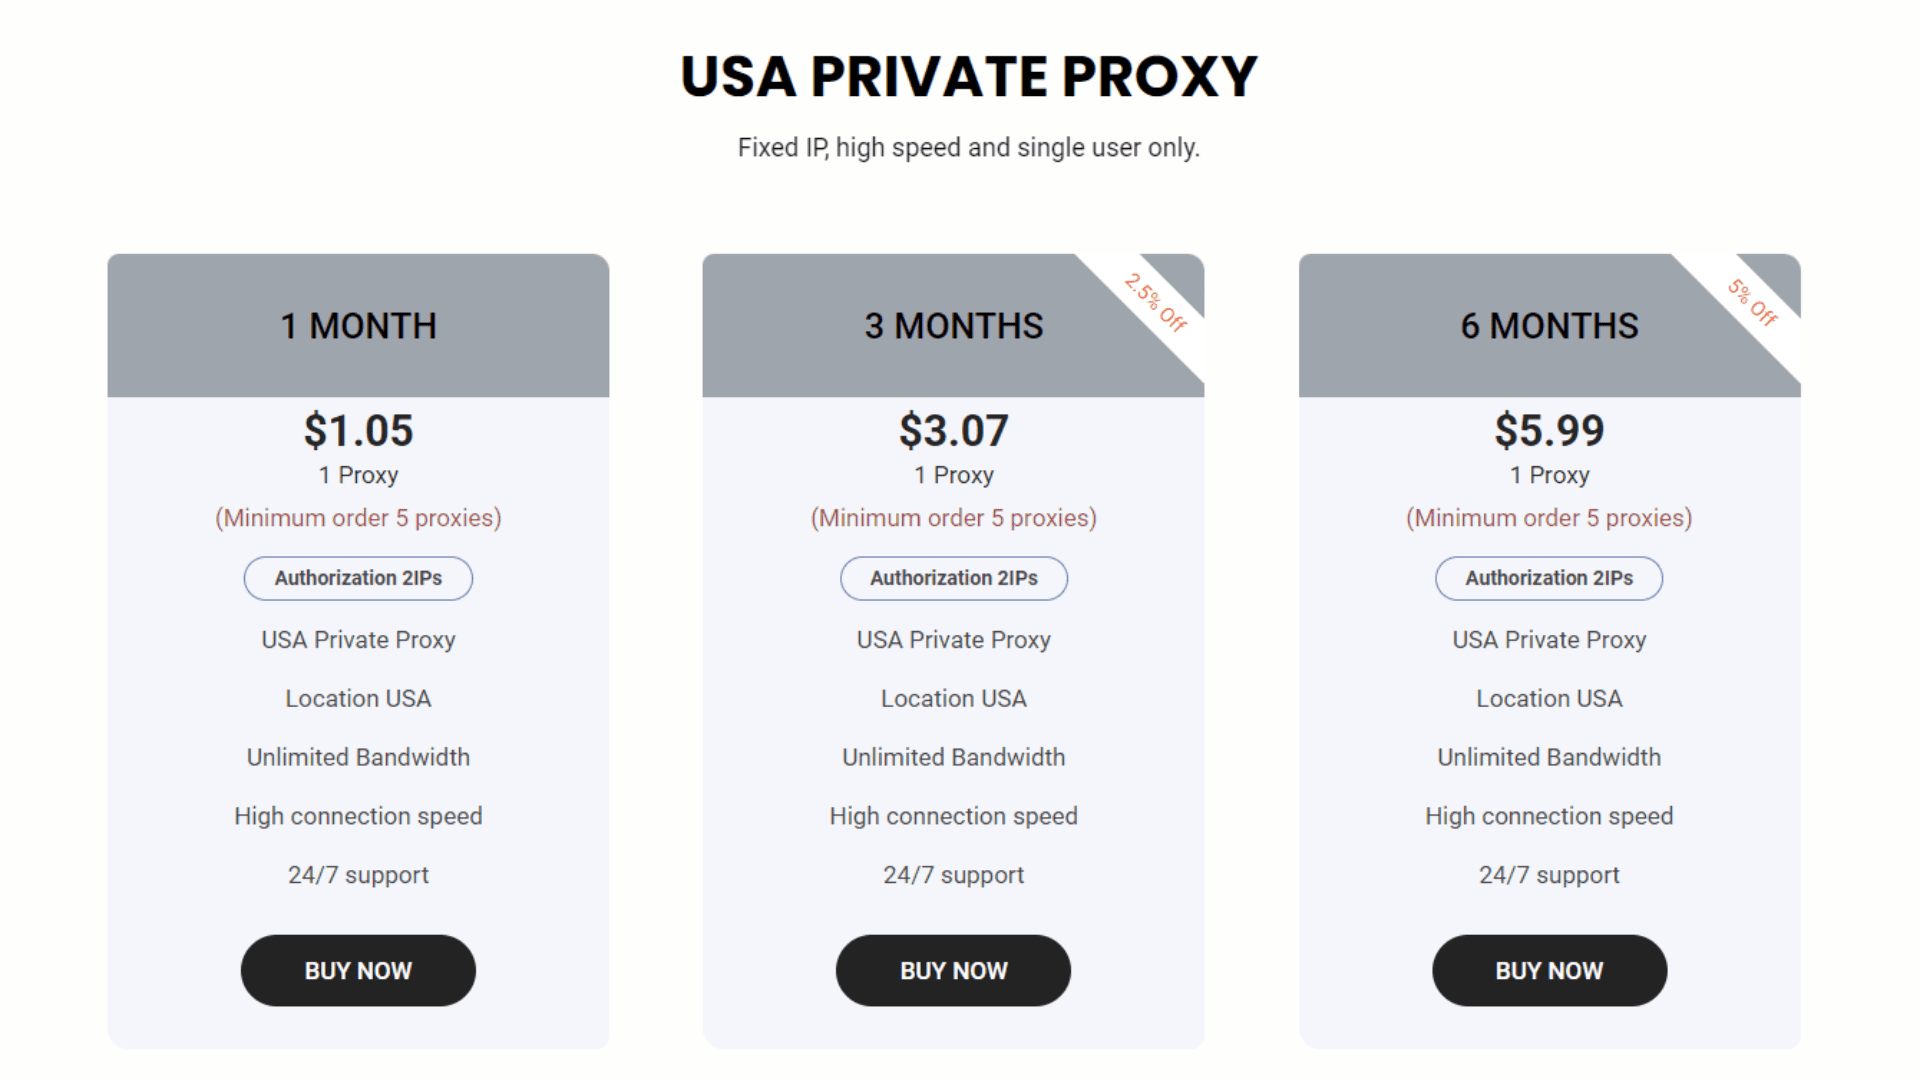Click 24/7 support in 6 Months card
The height and width of the screenshot is (1080, 1920).
pos(1549,875)
